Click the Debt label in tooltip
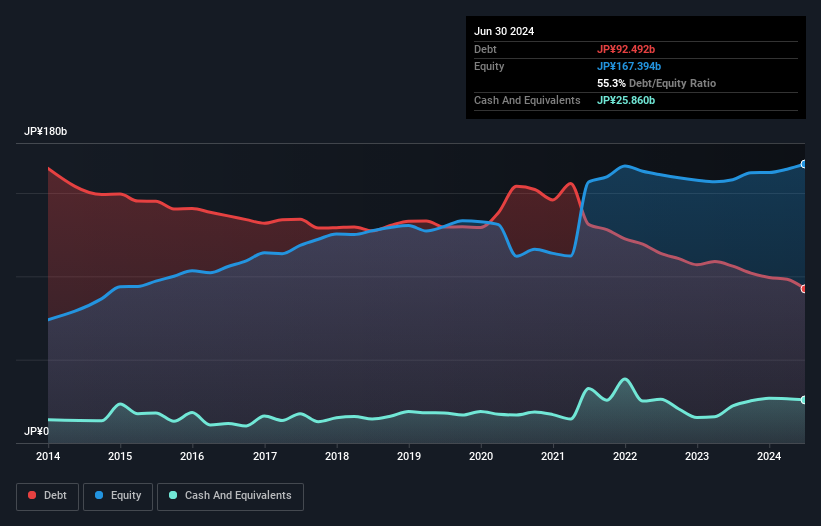This screenshot has height=526, width=821. [485, 49]
